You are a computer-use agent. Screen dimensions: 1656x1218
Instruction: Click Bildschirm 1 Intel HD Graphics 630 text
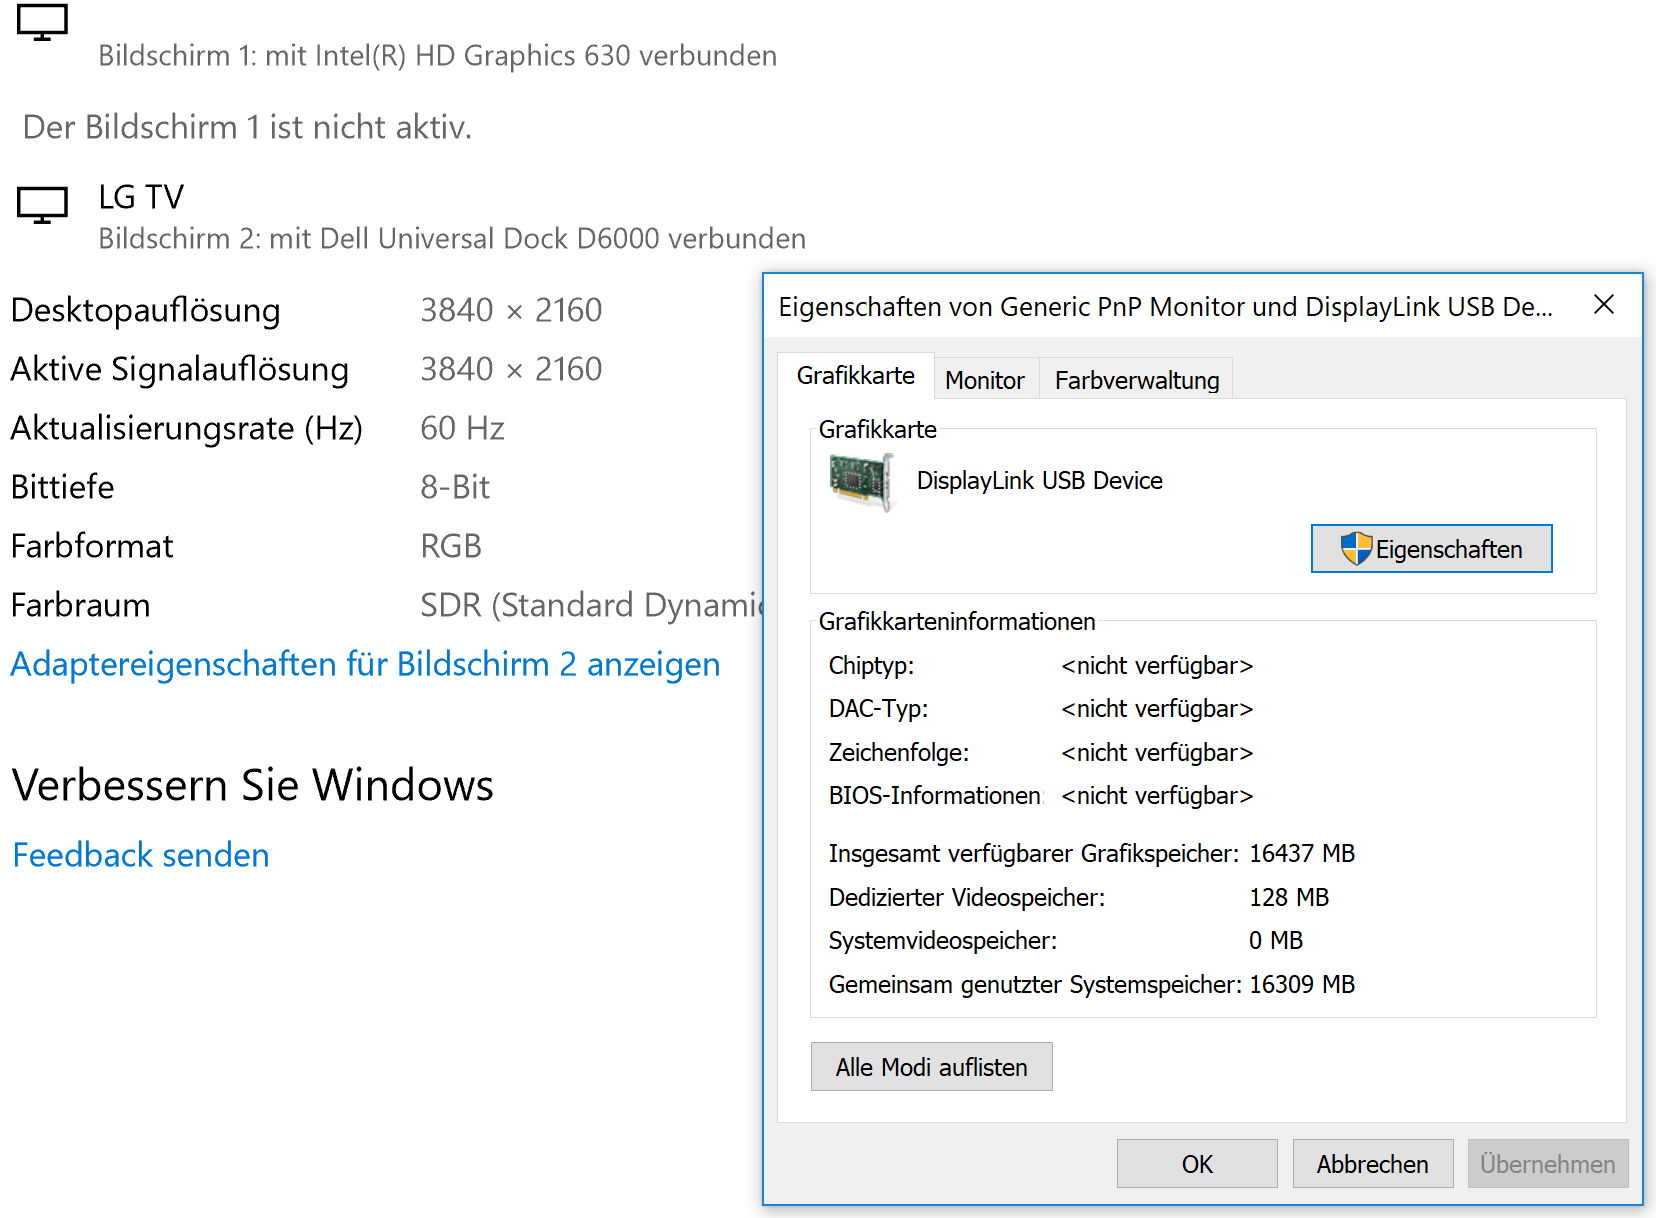tap(437, 56)
